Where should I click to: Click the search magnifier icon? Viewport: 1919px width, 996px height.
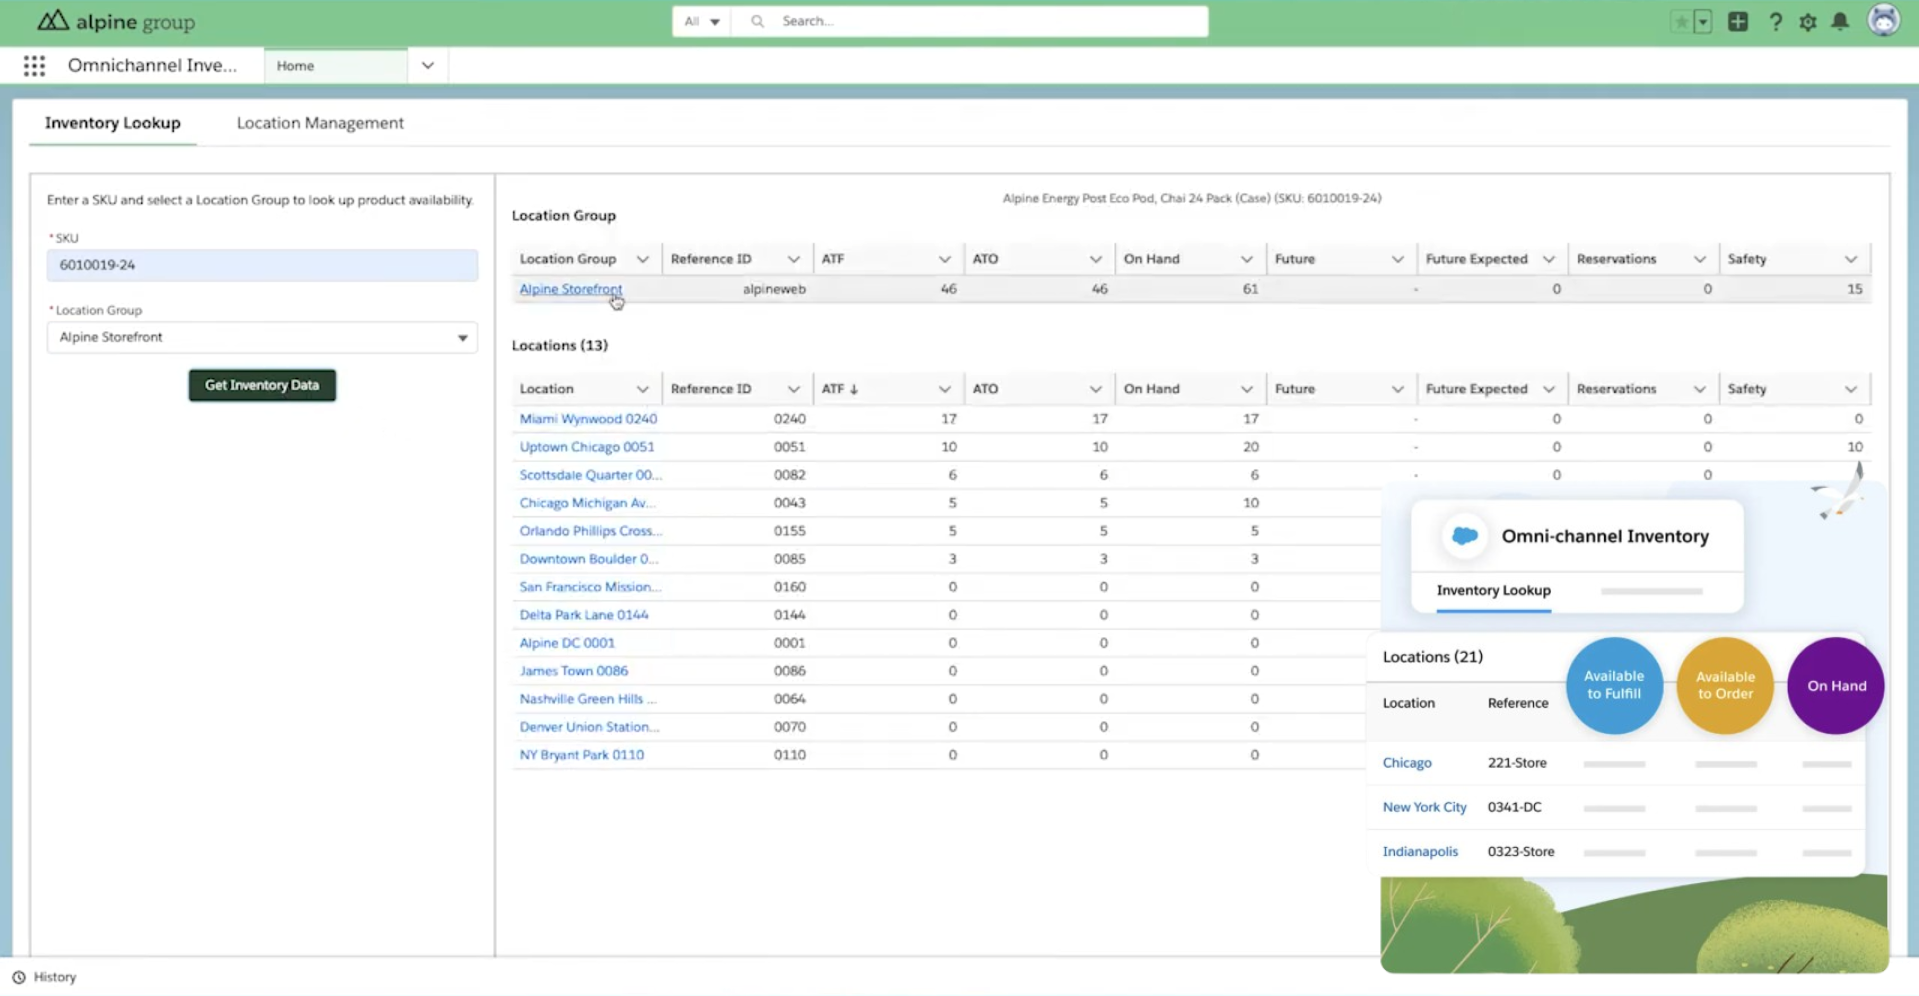pyautogui.click(x=757, y=21)
